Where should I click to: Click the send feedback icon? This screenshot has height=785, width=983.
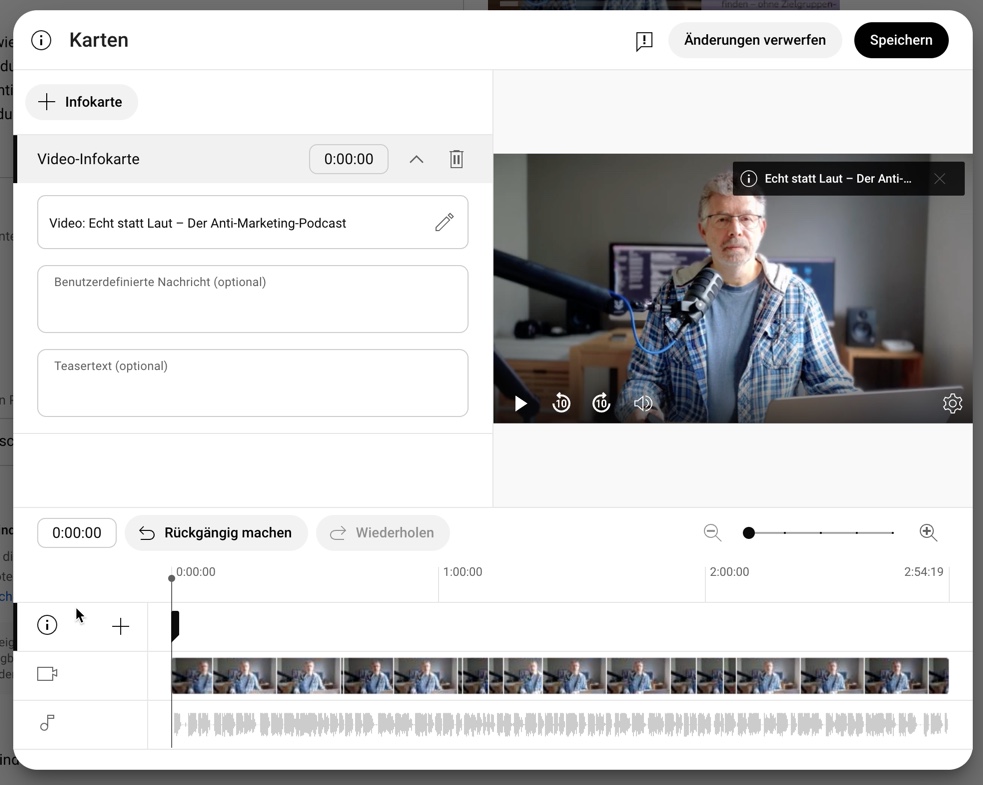point(644,41)
